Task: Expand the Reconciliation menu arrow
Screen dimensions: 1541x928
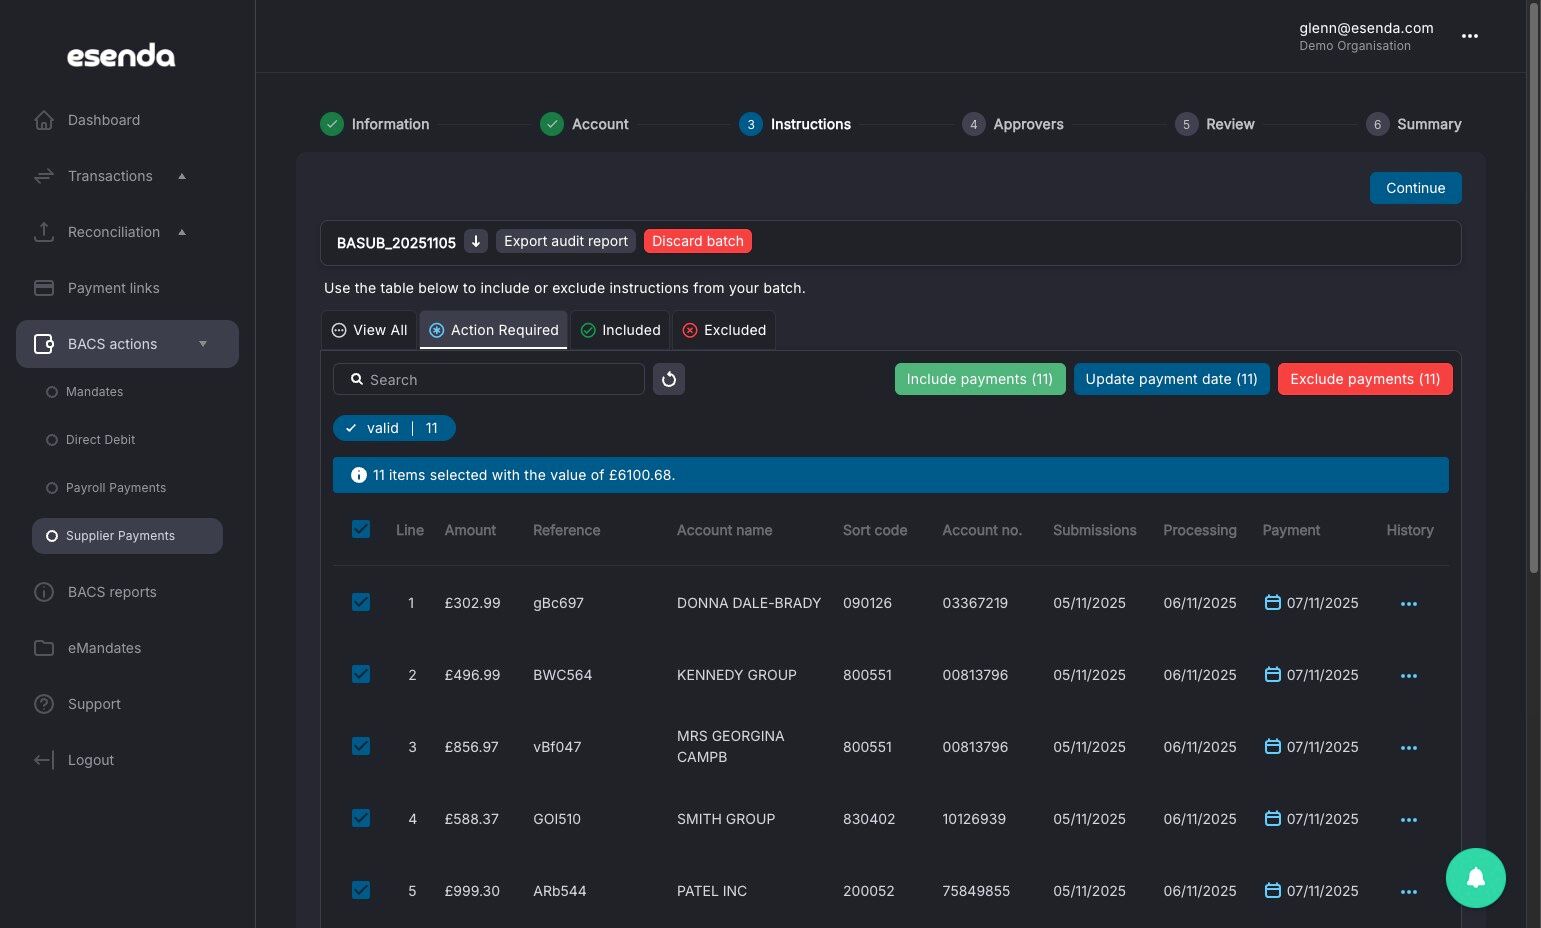Action: pyautogui.click(x=182, y=232)
